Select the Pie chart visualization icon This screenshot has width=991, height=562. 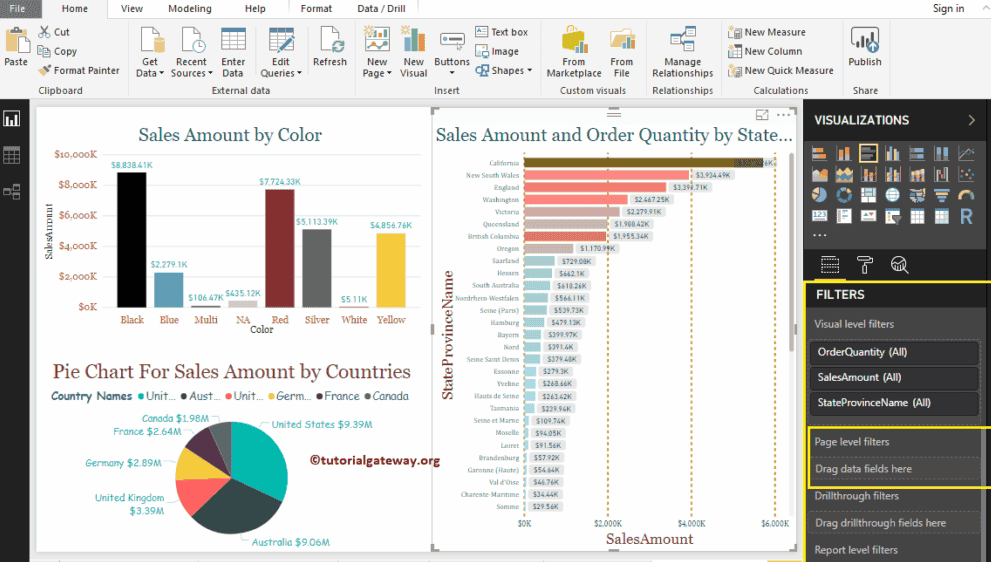point(819,195)
